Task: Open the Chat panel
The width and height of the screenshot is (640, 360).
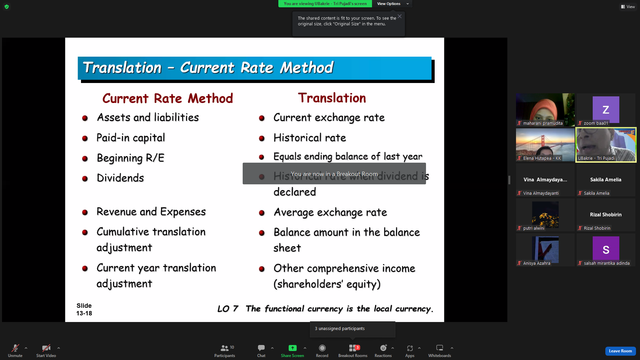Action: [261, 350]
